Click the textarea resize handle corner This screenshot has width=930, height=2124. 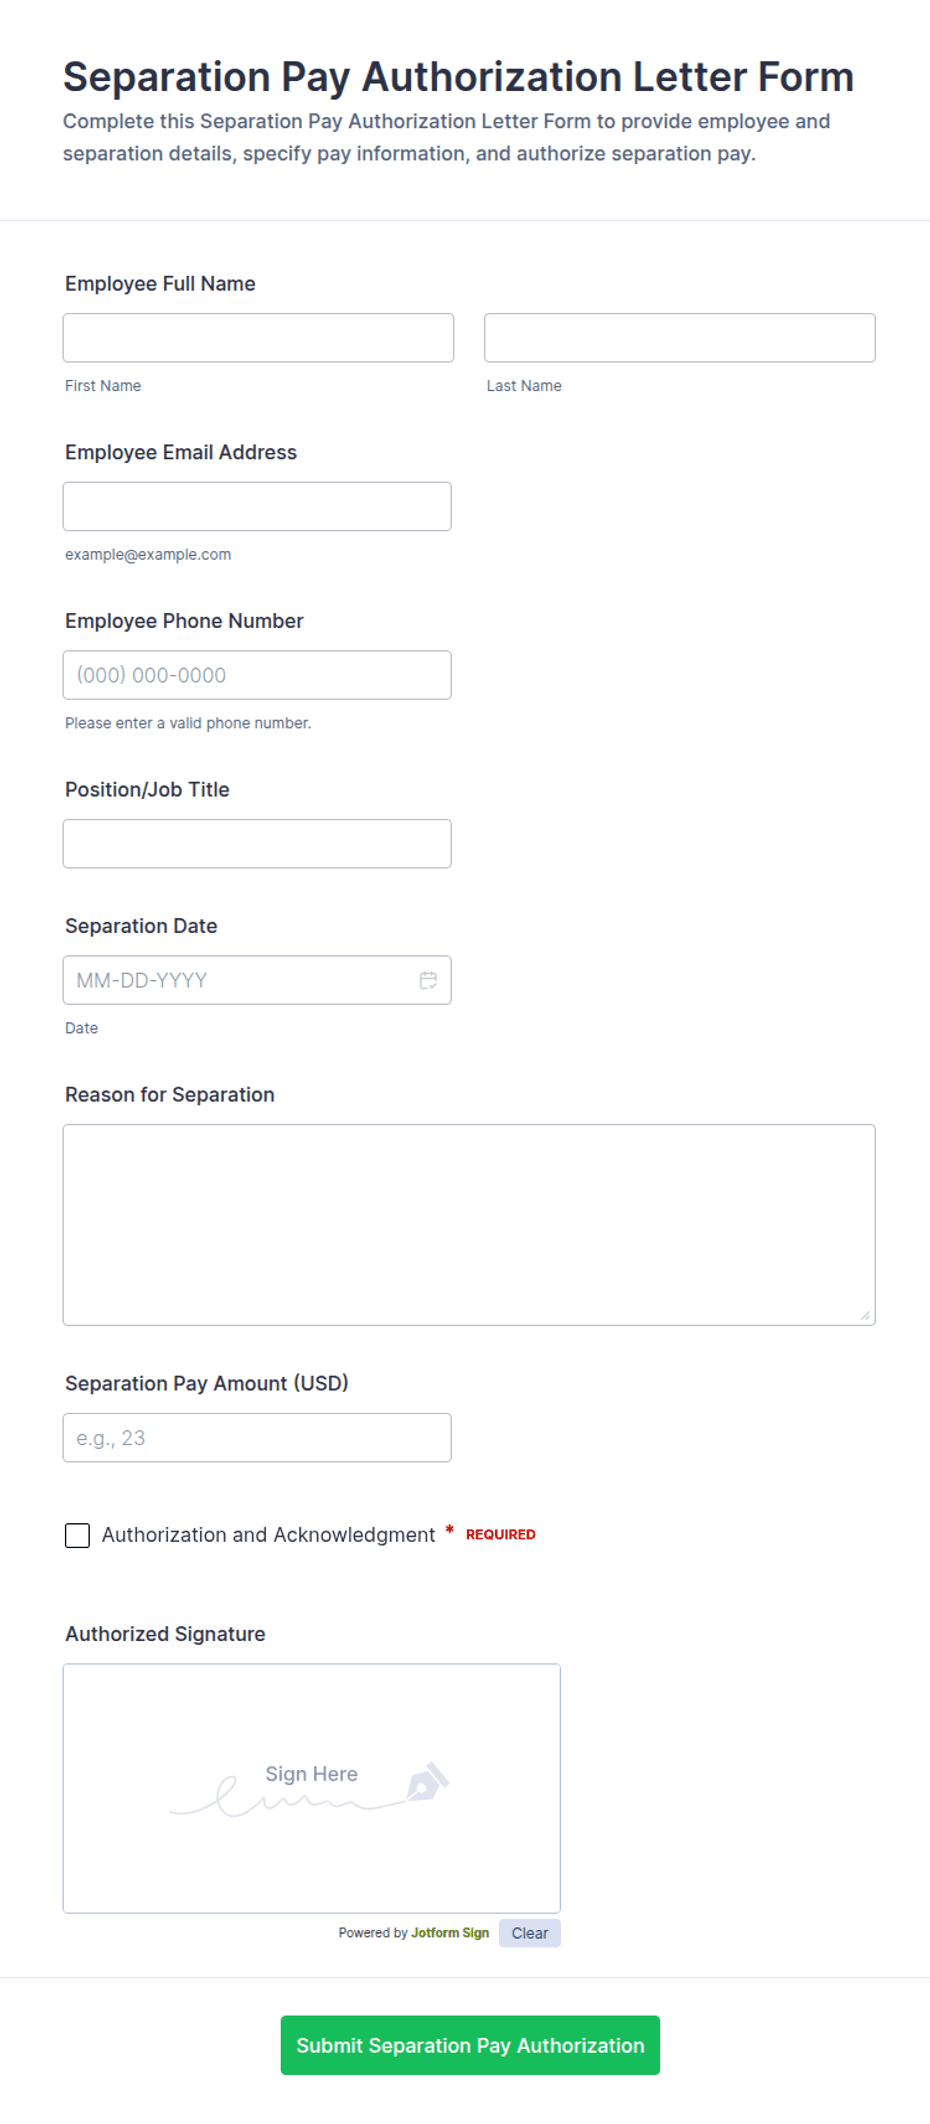(865, 1315)
